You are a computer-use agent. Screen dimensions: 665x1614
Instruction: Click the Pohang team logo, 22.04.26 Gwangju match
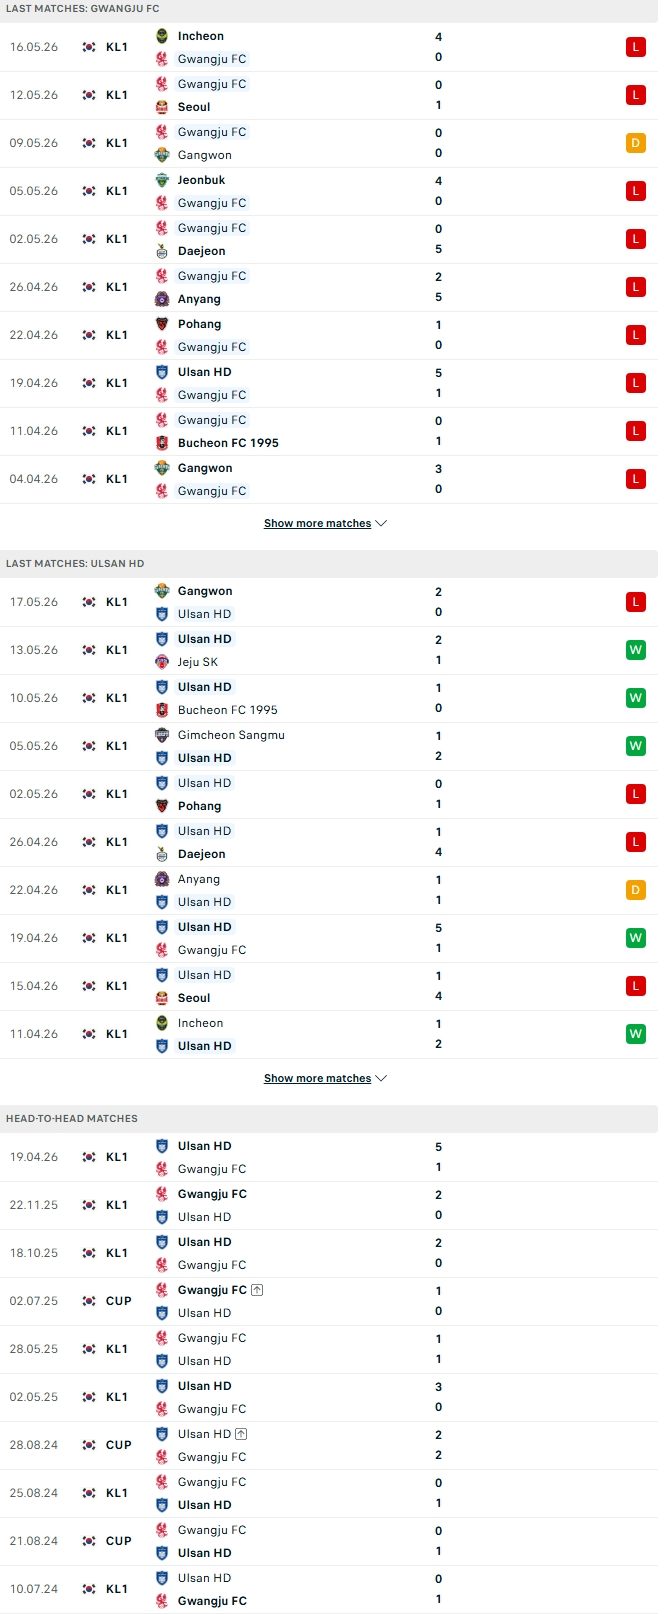click(x=162, y=324)
